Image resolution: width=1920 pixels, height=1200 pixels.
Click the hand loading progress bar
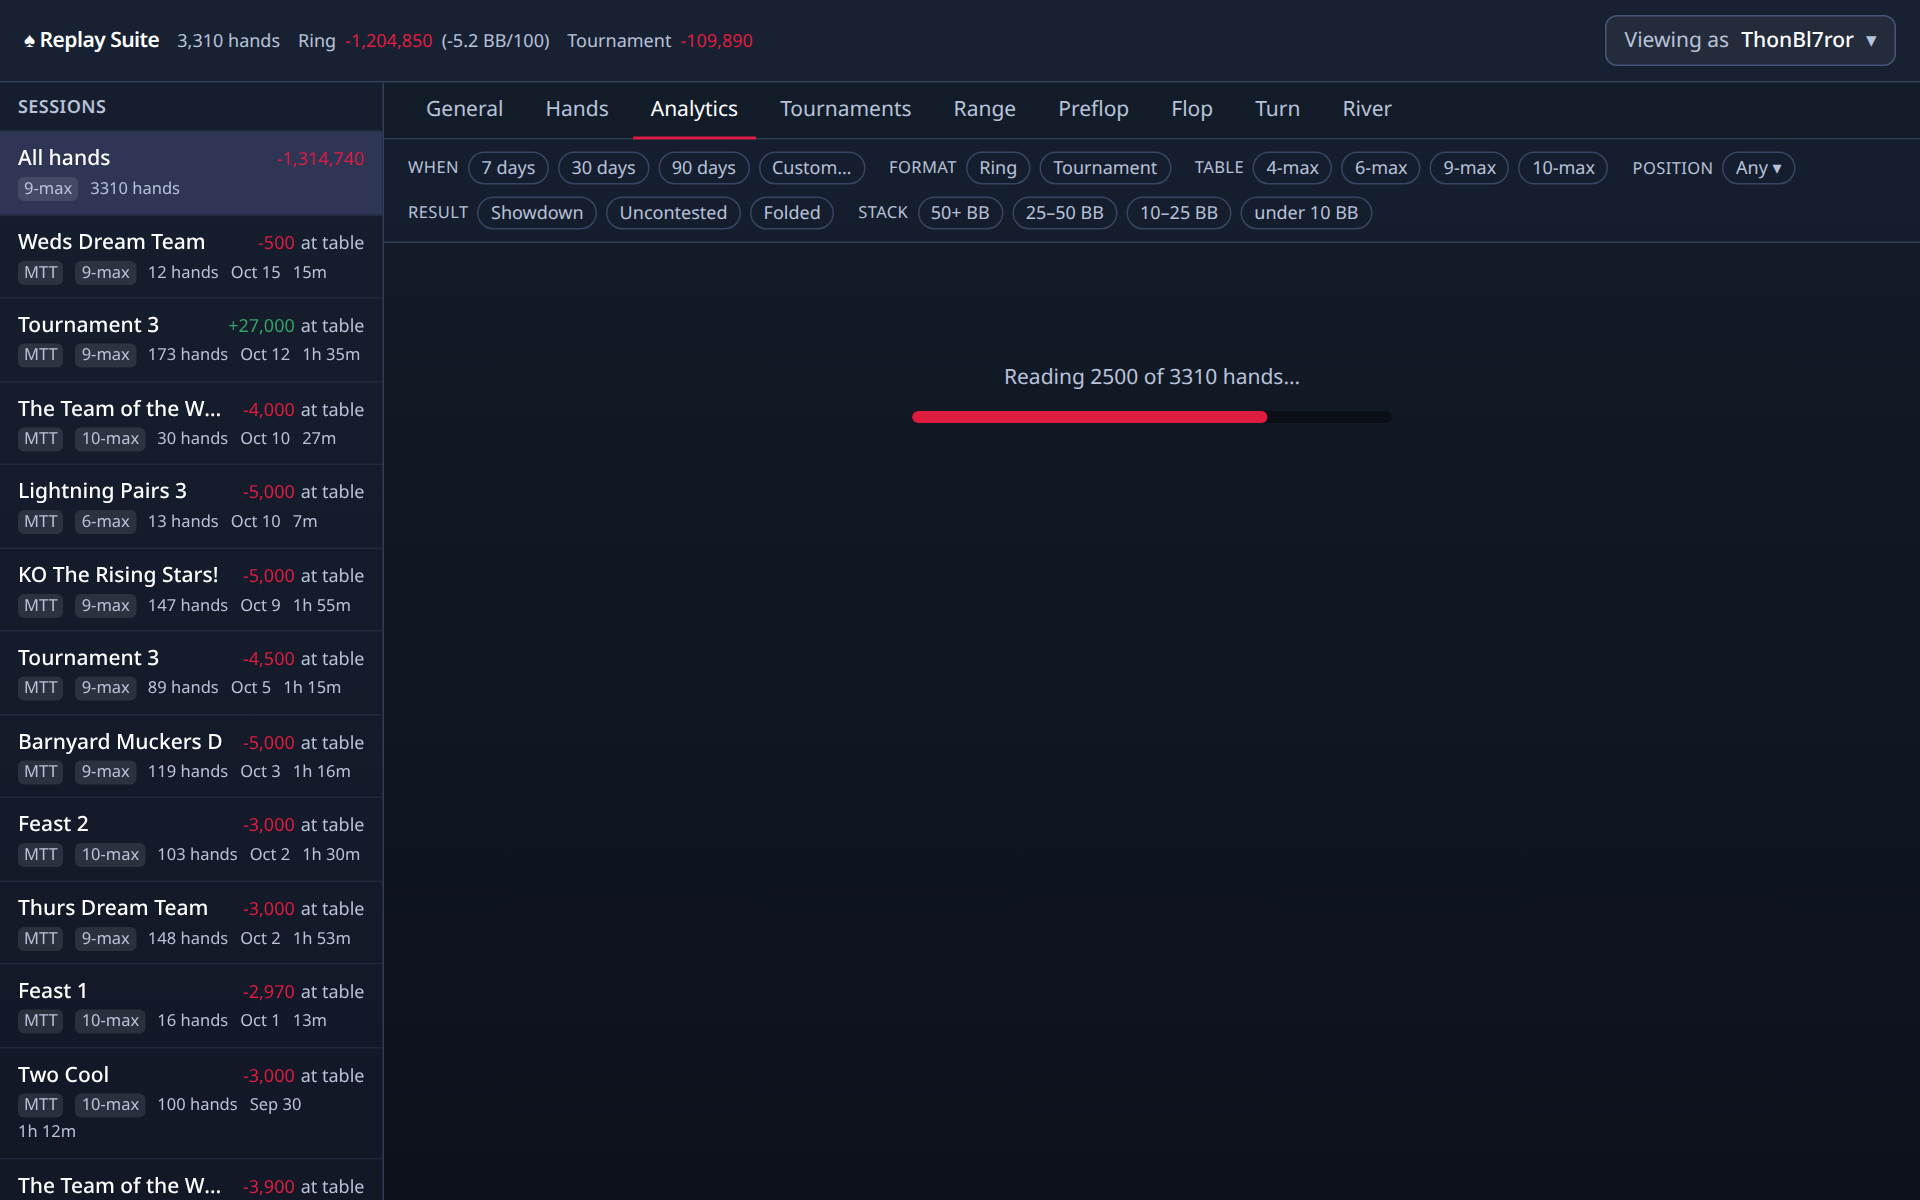(1151, 417)
